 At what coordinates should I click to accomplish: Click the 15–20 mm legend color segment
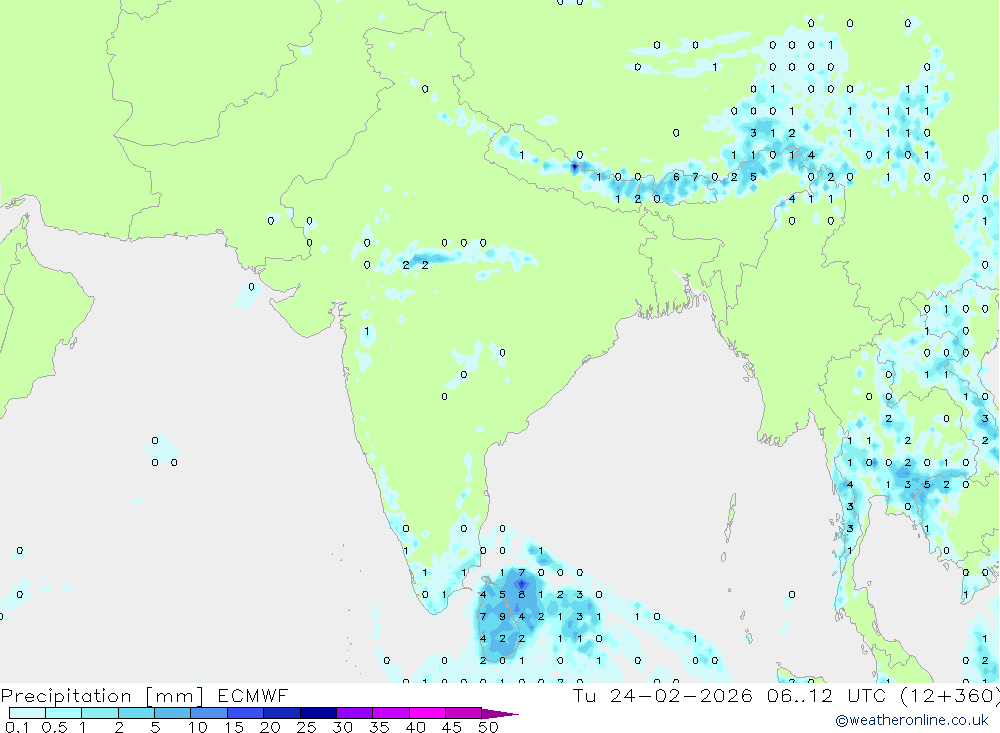246,713
